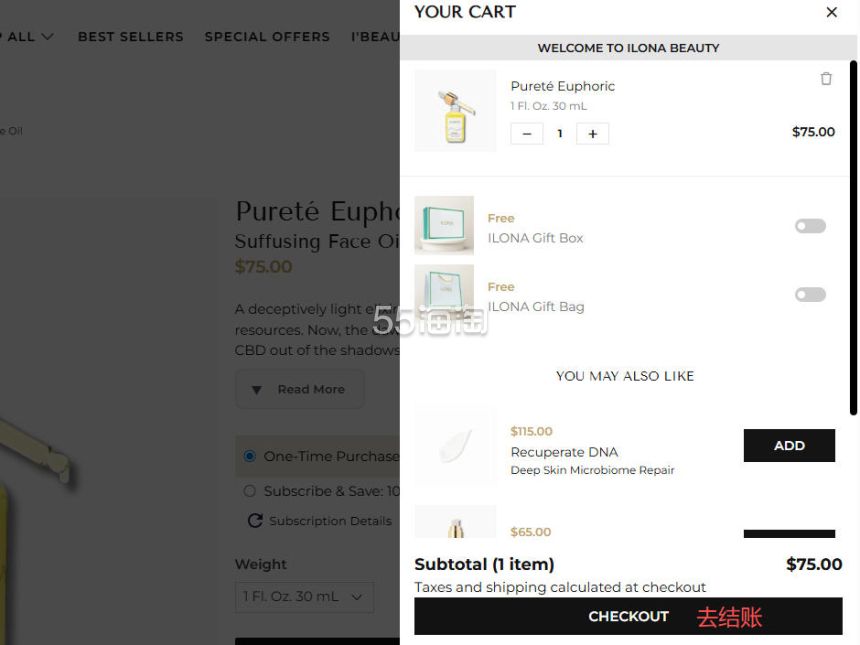The width and height of the screenshot is (860, 645).
Task: Add Recuperate DNA to the cart
Action: 788,446
